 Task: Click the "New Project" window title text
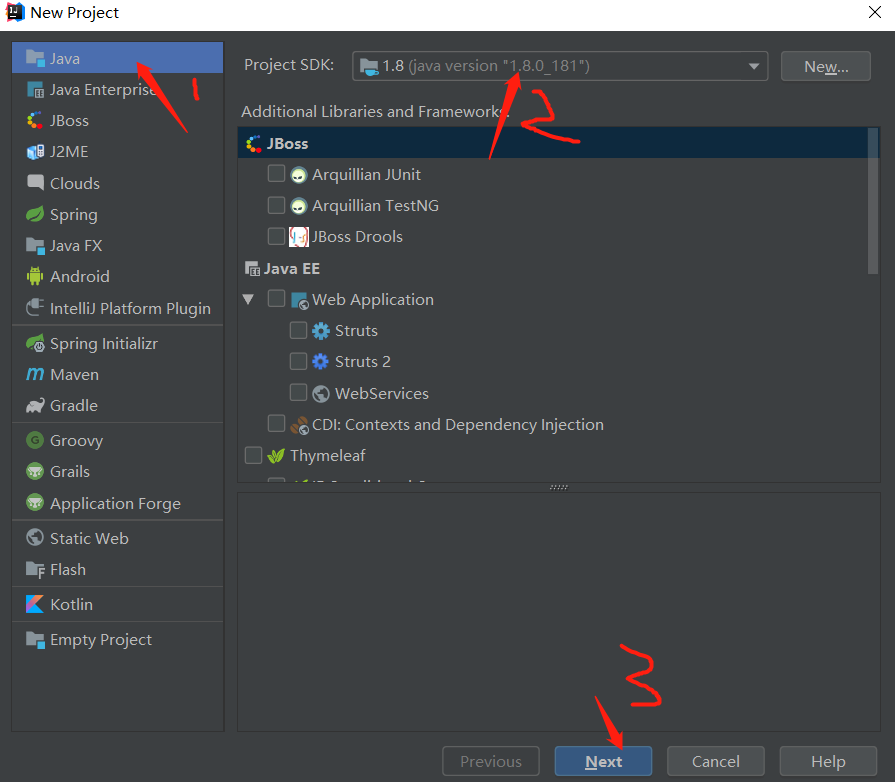coord(74,13)
